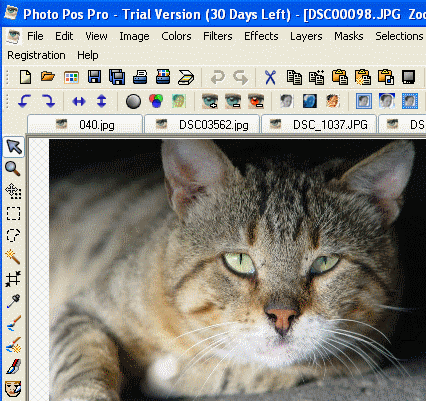Open the Layers menu
This screenshot has height=401, width=426.
pyautogui.click(x=306, y=36)
